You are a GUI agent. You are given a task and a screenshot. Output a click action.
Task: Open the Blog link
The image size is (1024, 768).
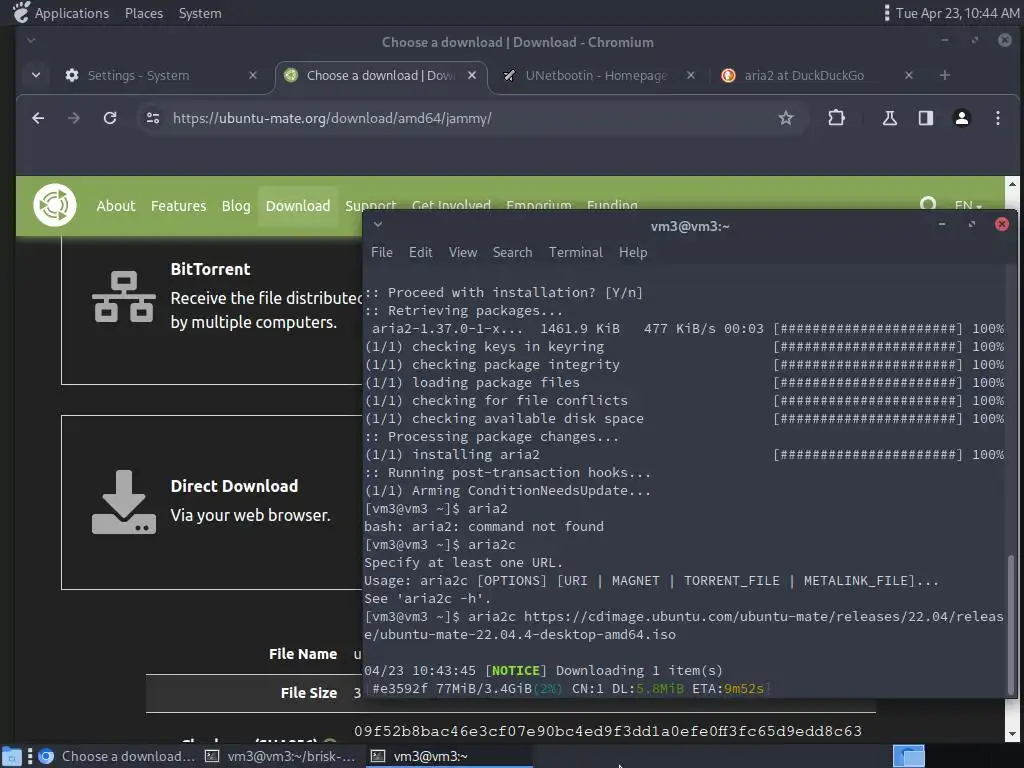236,206
